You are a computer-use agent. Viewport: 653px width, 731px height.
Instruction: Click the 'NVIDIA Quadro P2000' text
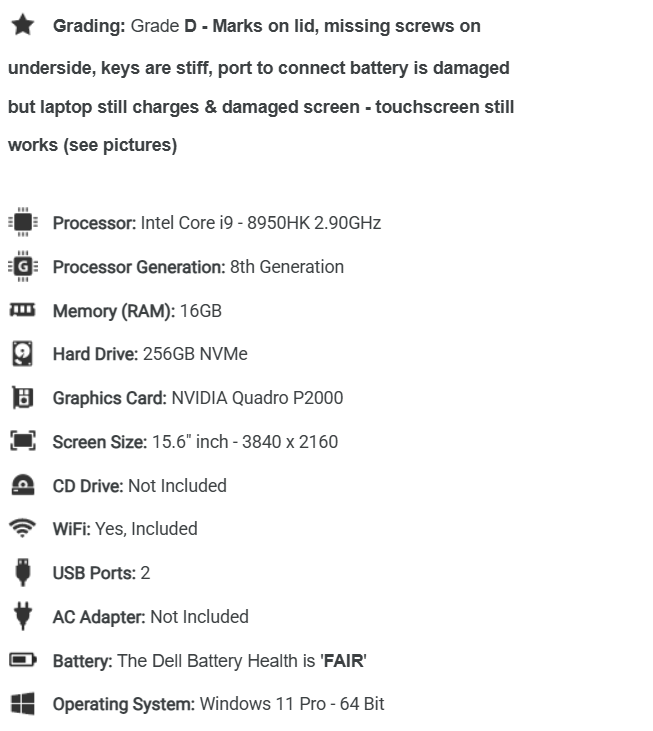(x=257, y=398)
